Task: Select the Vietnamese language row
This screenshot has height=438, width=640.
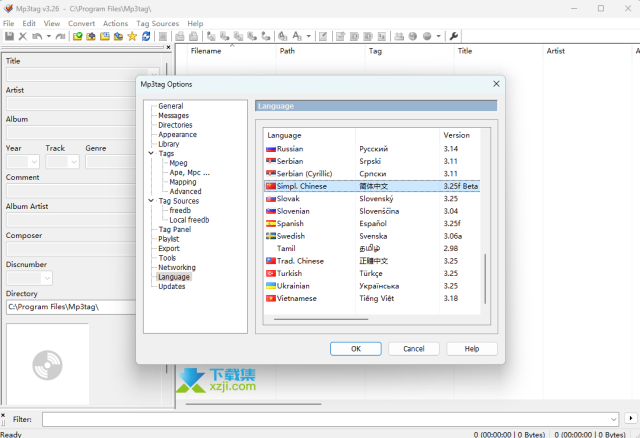Action: click(x=372, y=298)
